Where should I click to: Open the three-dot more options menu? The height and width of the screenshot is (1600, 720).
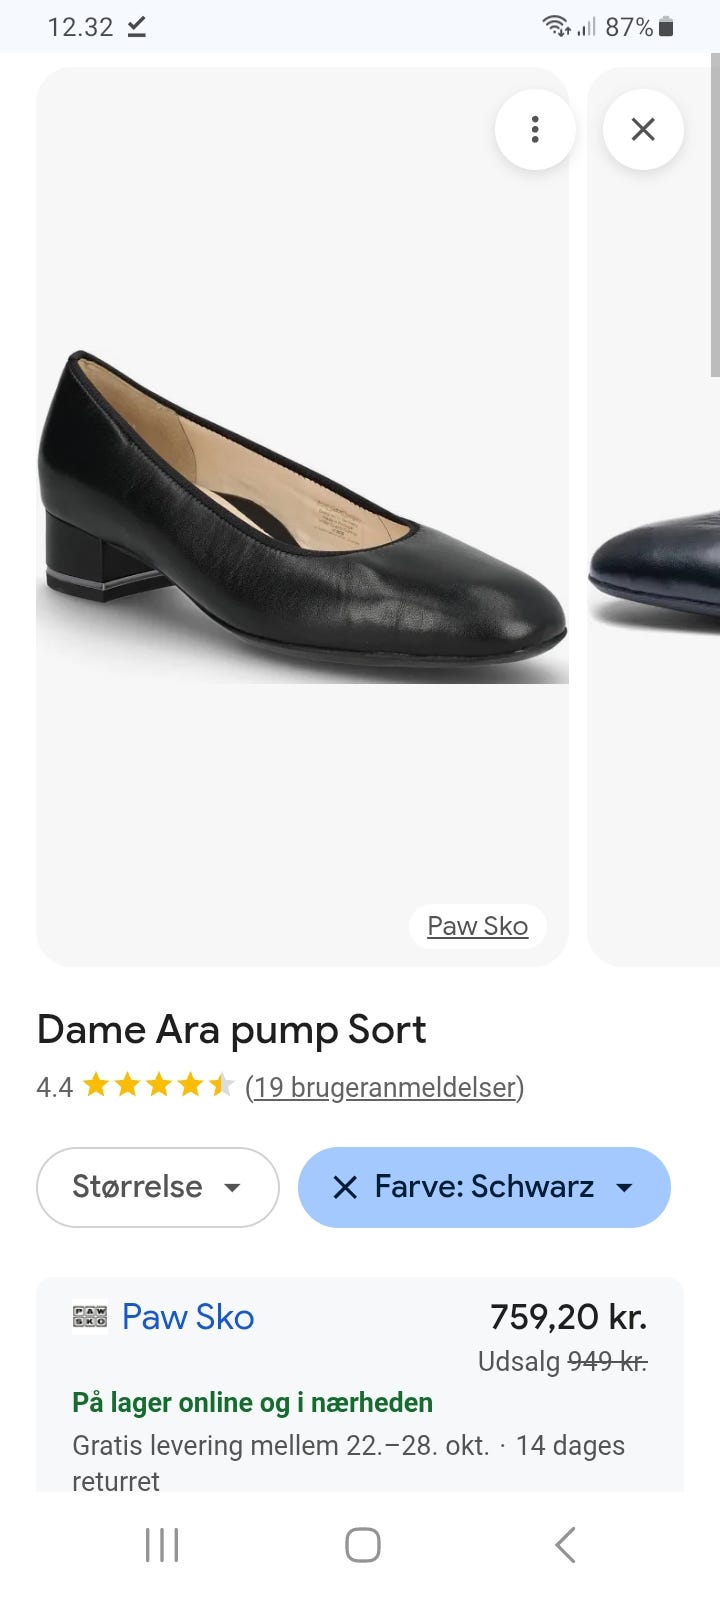tap(535, 129)
